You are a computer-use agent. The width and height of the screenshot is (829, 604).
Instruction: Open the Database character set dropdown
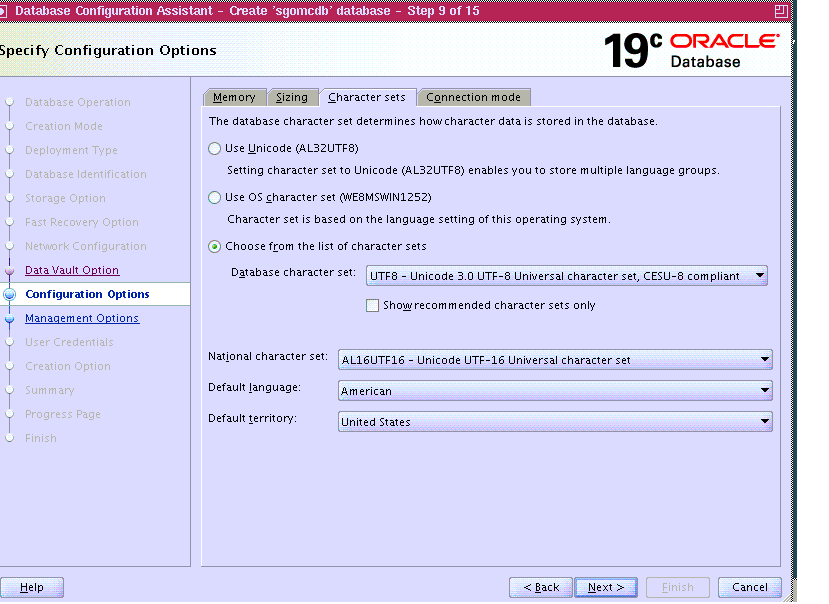tap(566, 276)
